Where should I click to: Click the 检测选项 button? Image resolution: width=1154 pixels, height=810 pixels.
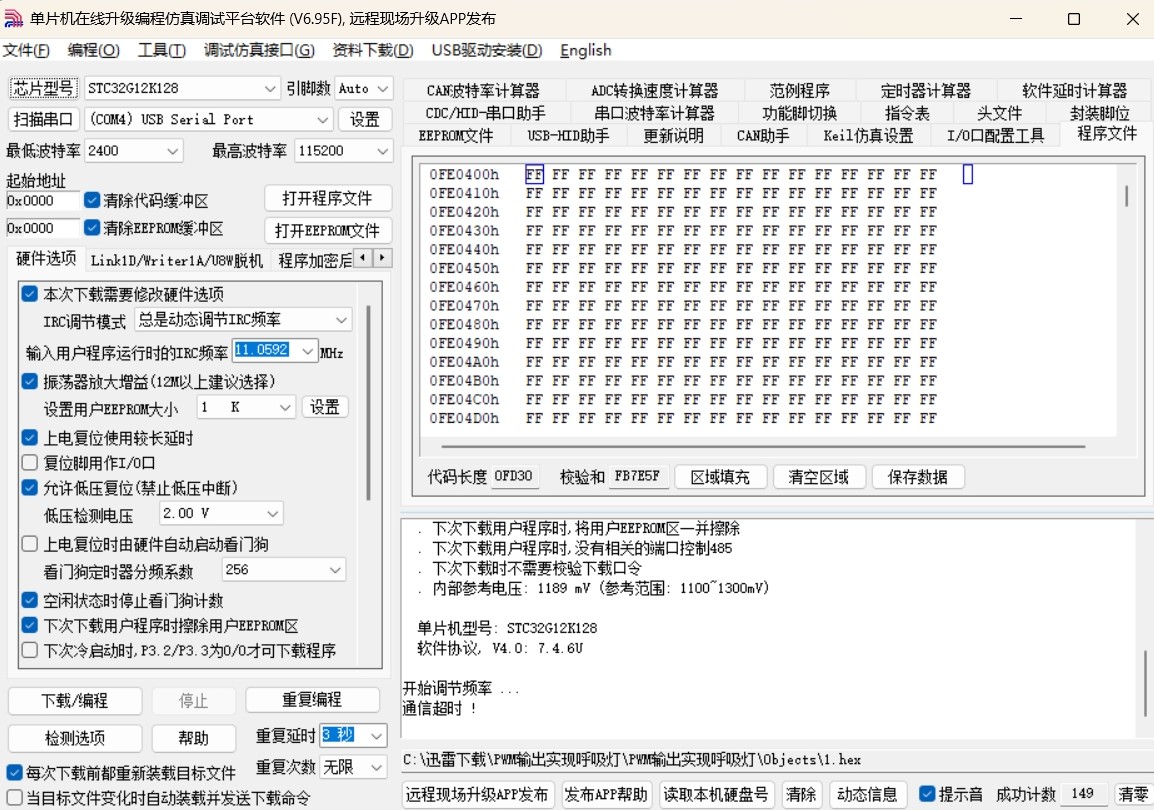tap(74, 738)
